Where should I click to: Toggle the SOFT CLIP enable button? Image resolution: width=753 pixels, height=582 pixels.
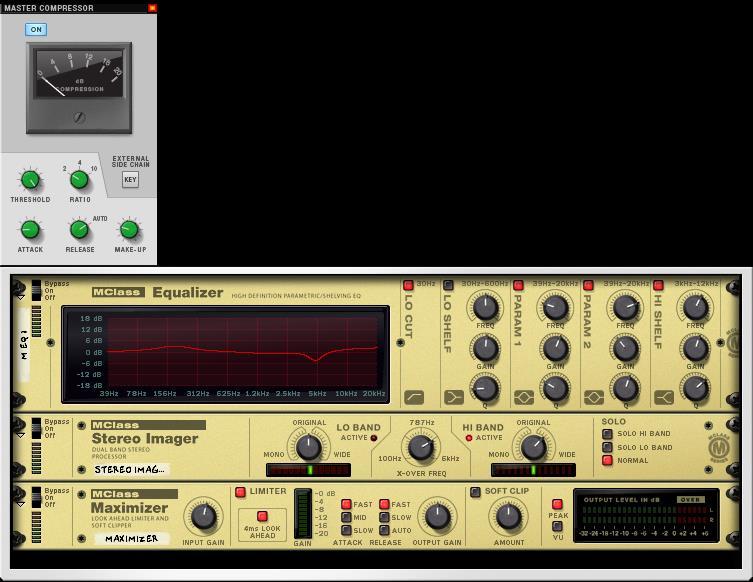(475, 492)
